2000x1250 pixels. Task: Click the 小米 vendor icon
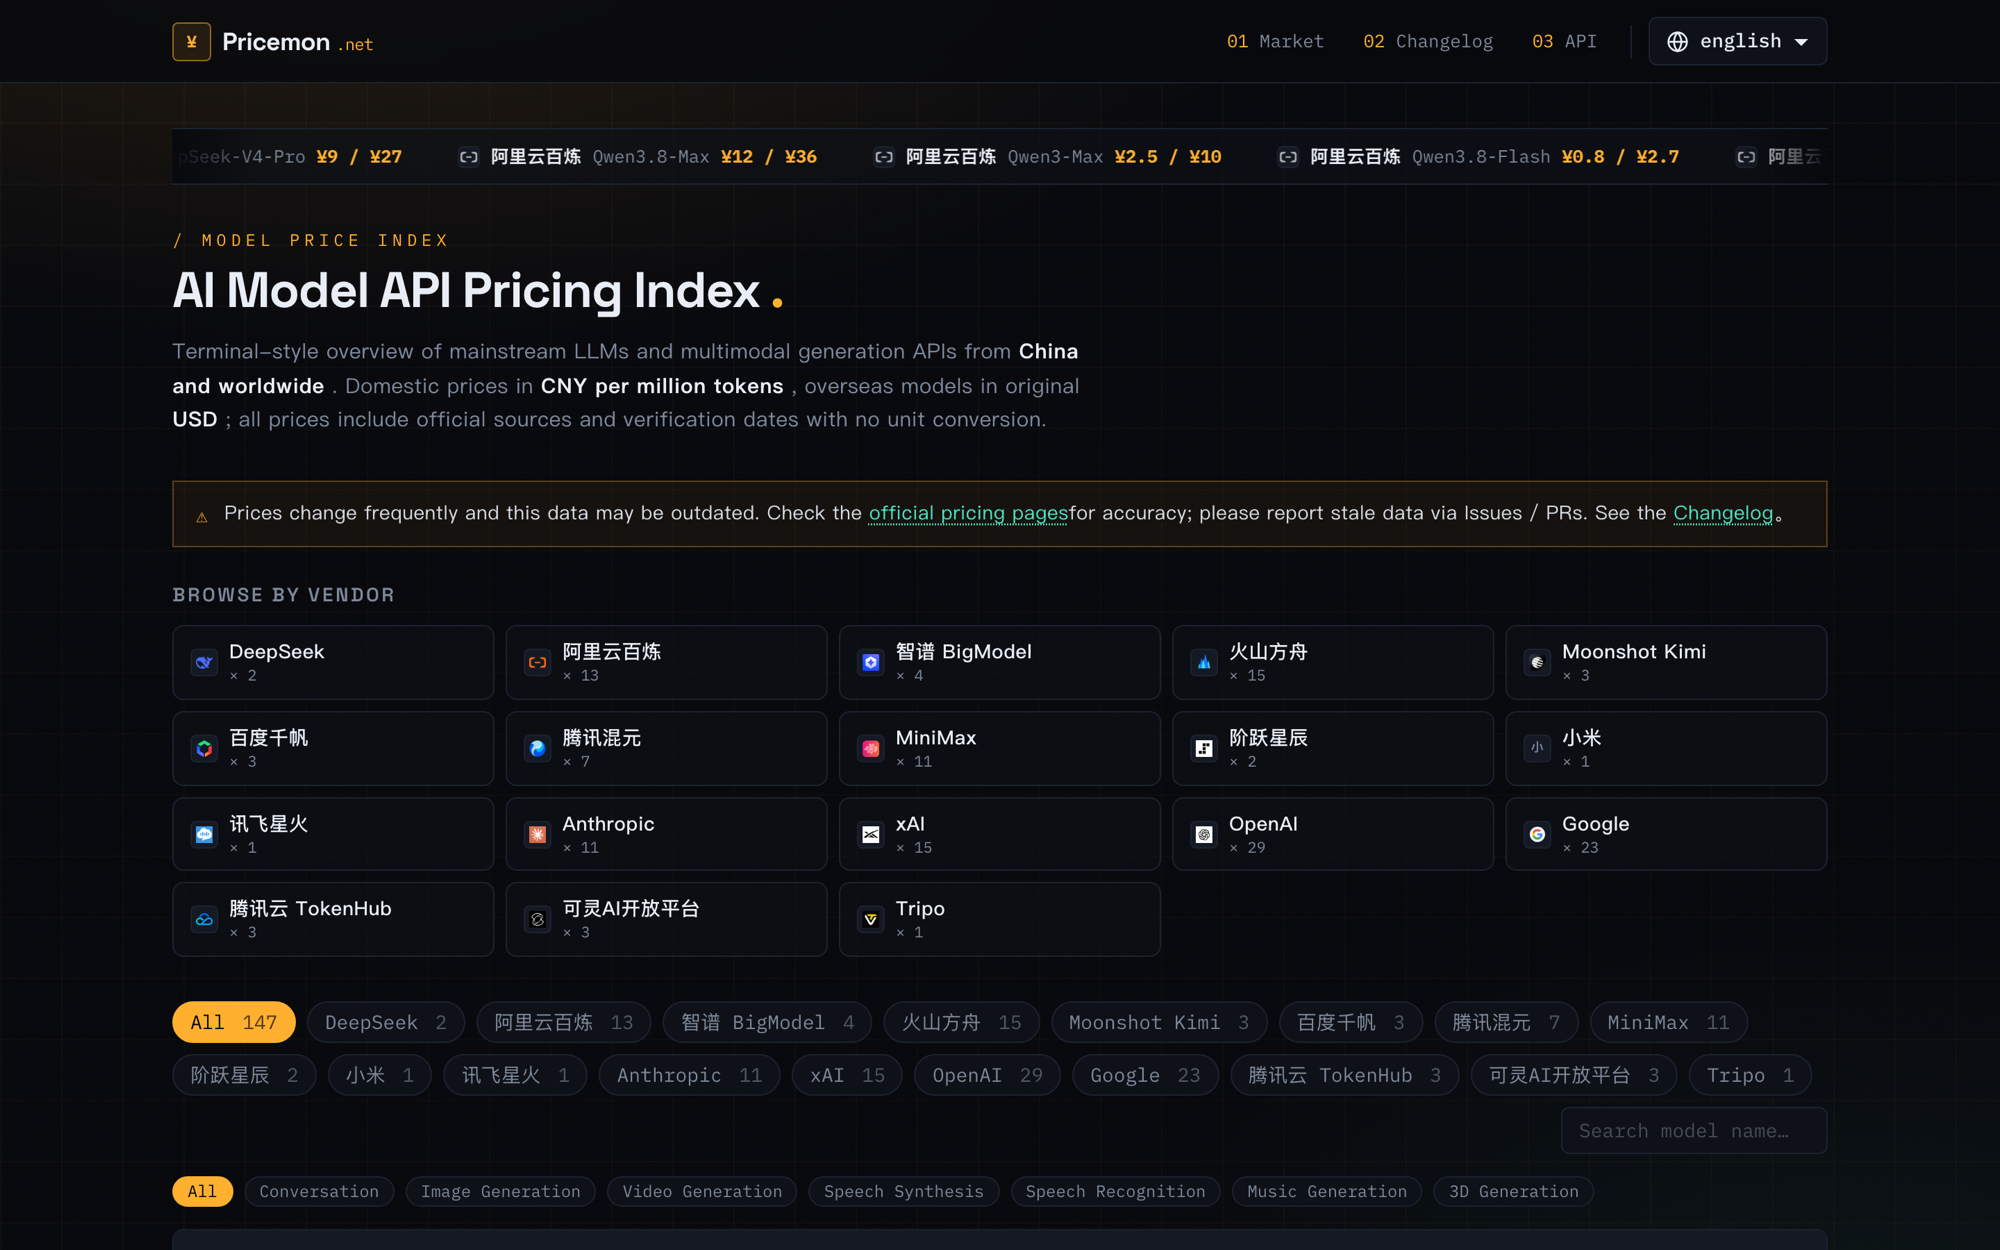(1537, 748)
